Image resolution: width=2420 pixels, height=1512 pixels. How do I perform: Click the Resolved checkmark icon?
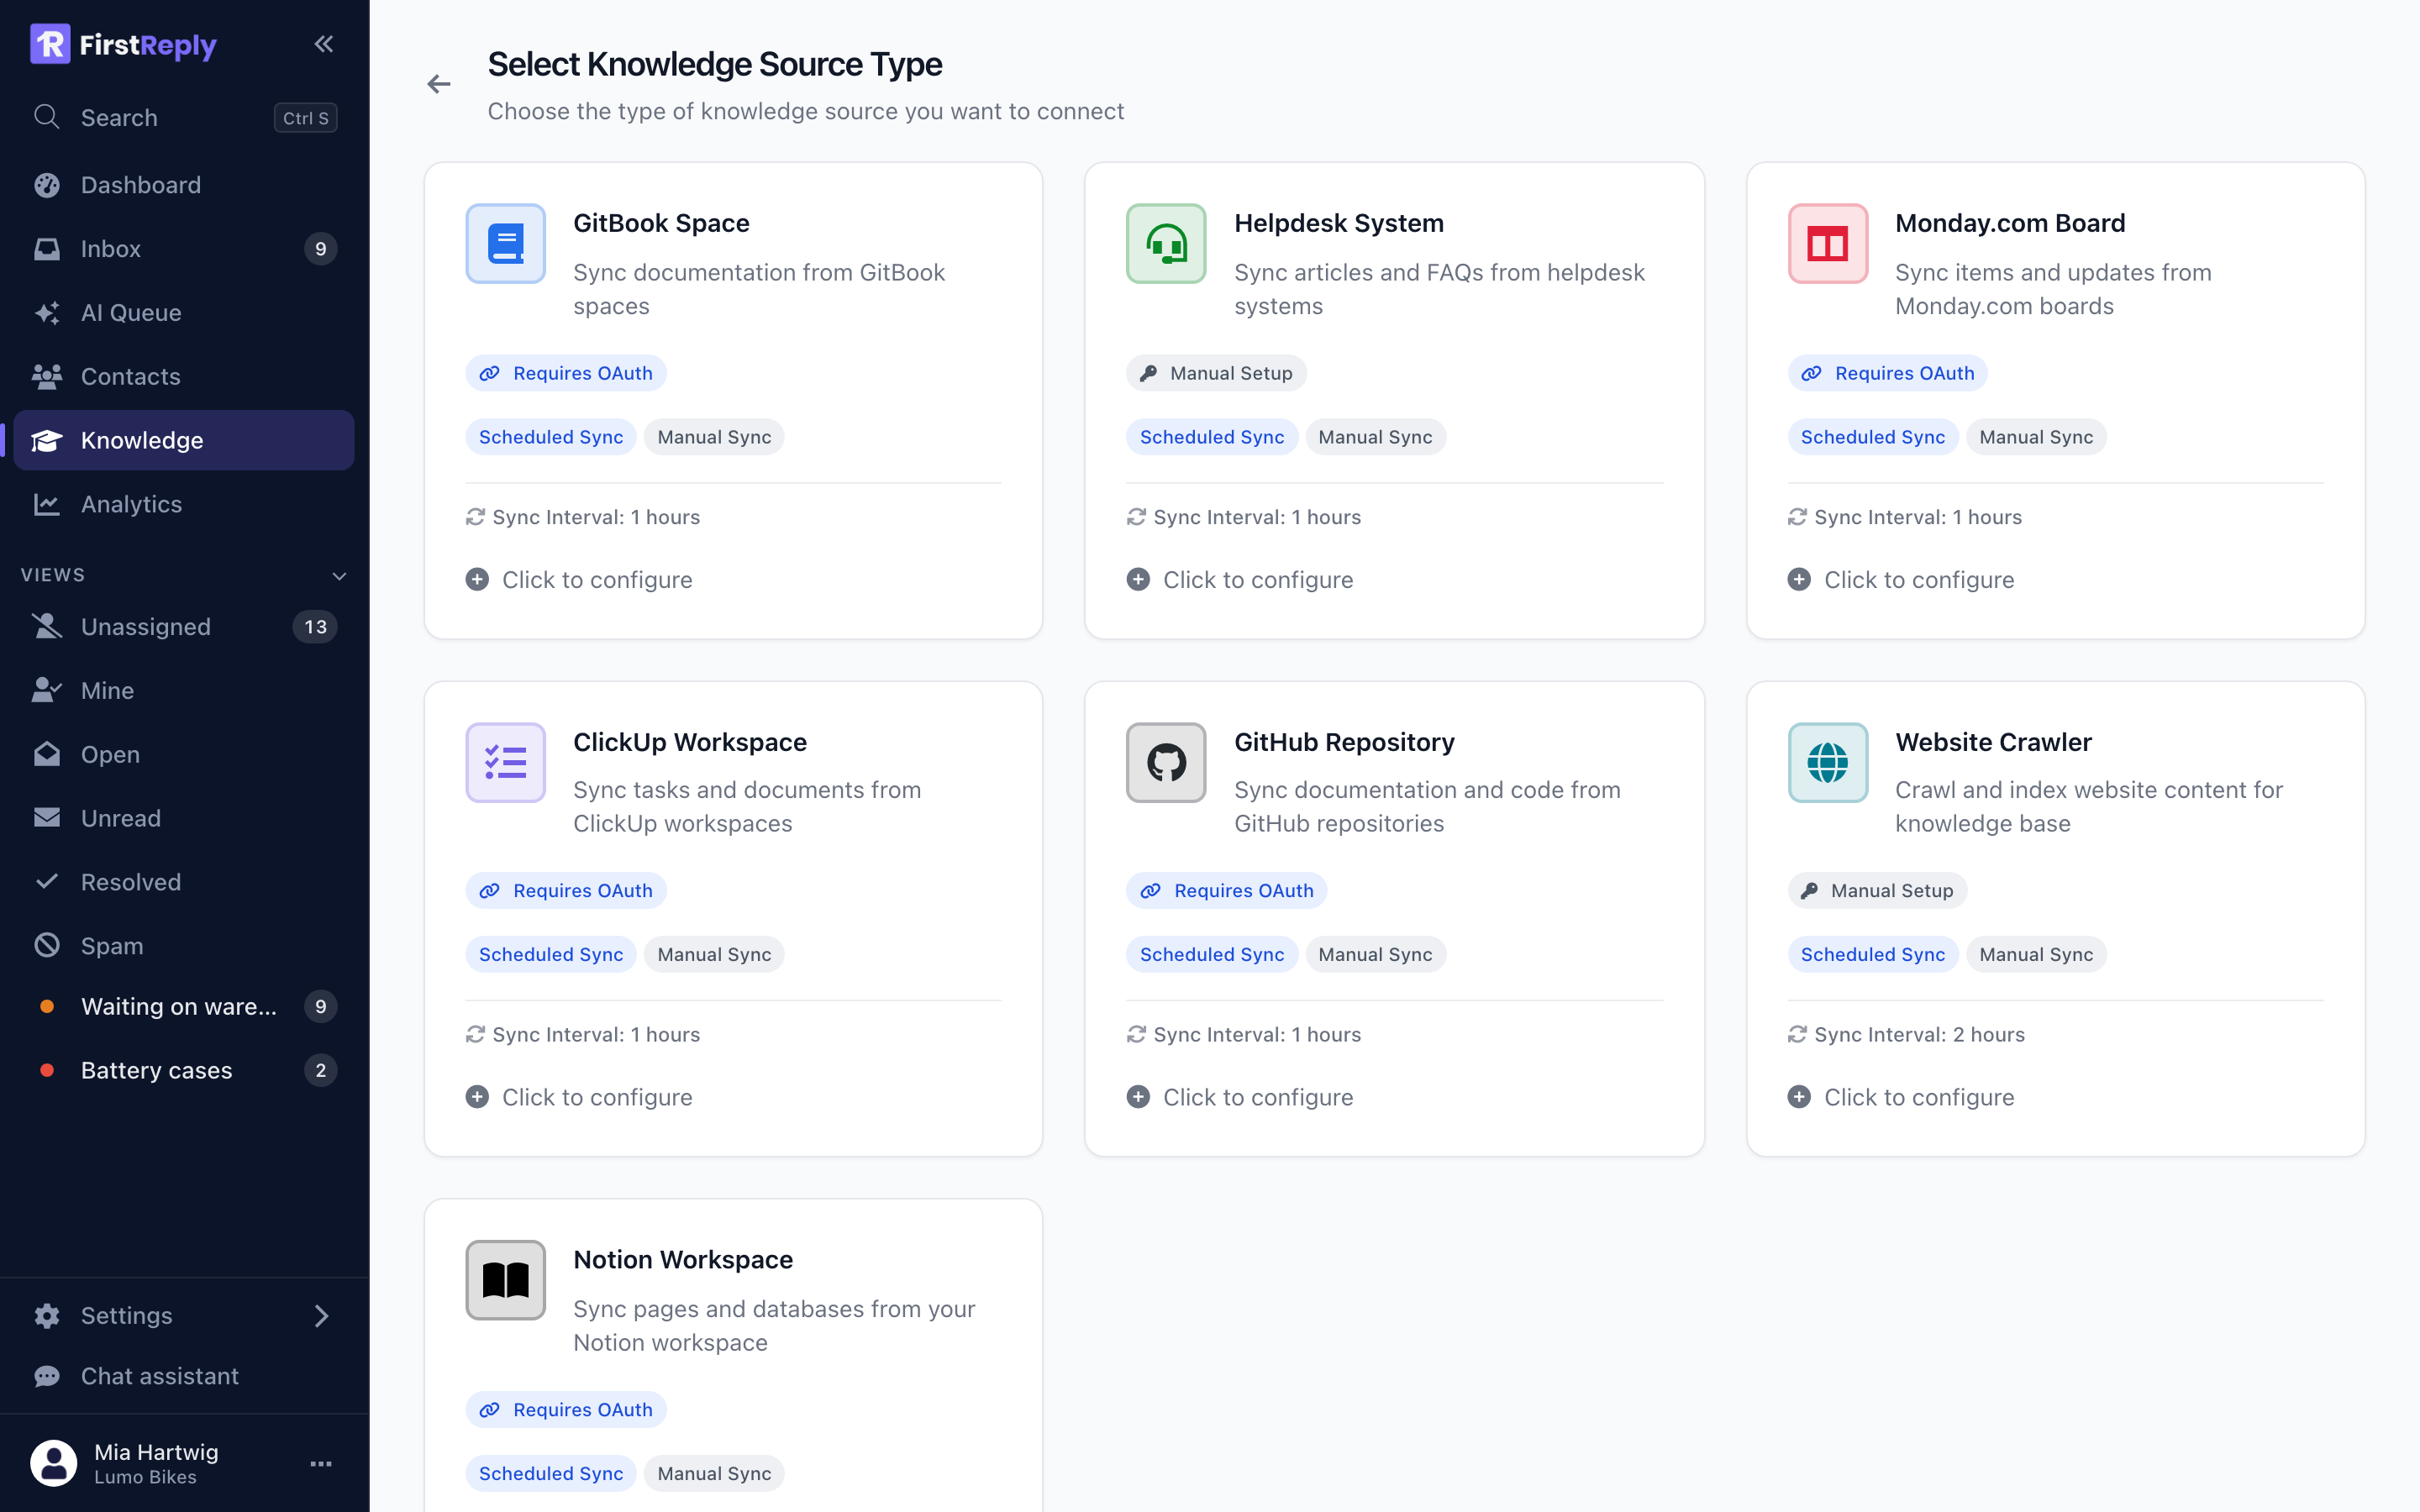pos(47,882)
